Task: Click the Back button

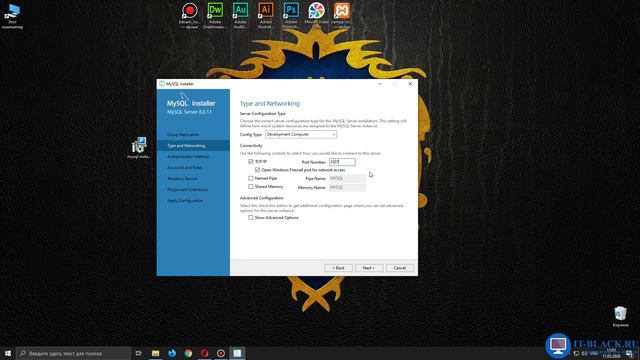Action: tap(338, 268)
